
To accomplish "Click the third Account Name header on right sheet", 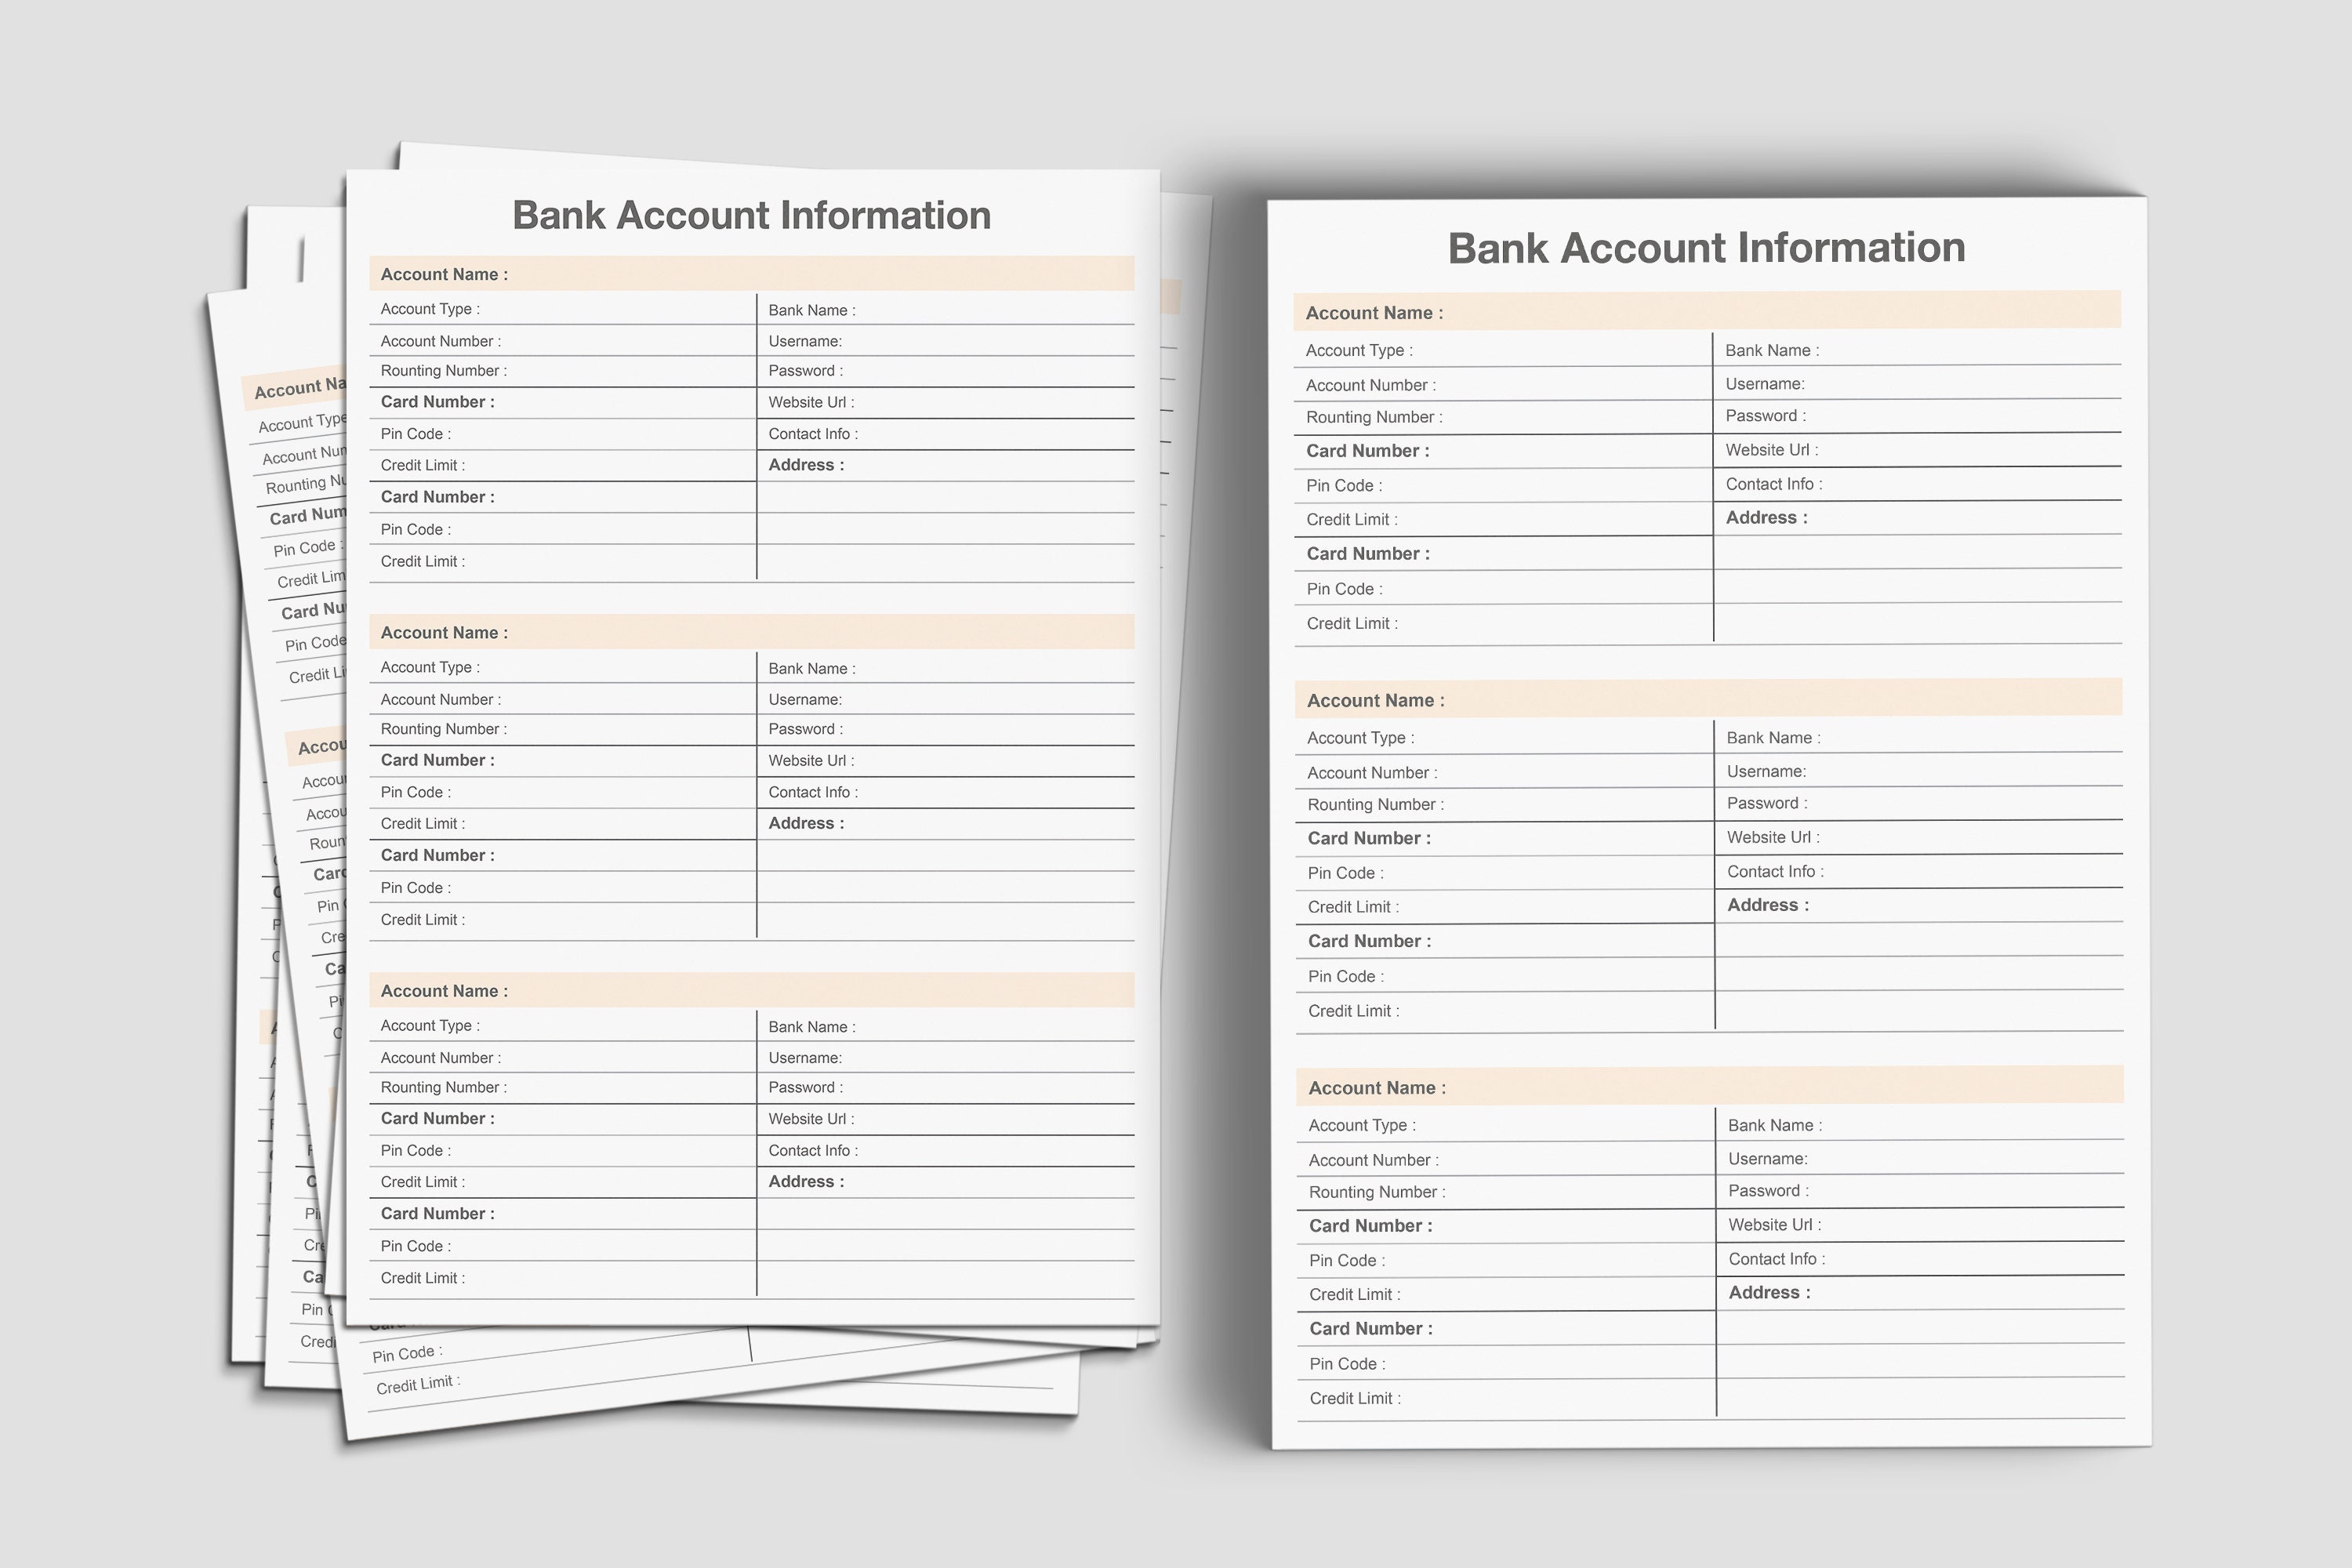I will click(x=1376, y=1087).
